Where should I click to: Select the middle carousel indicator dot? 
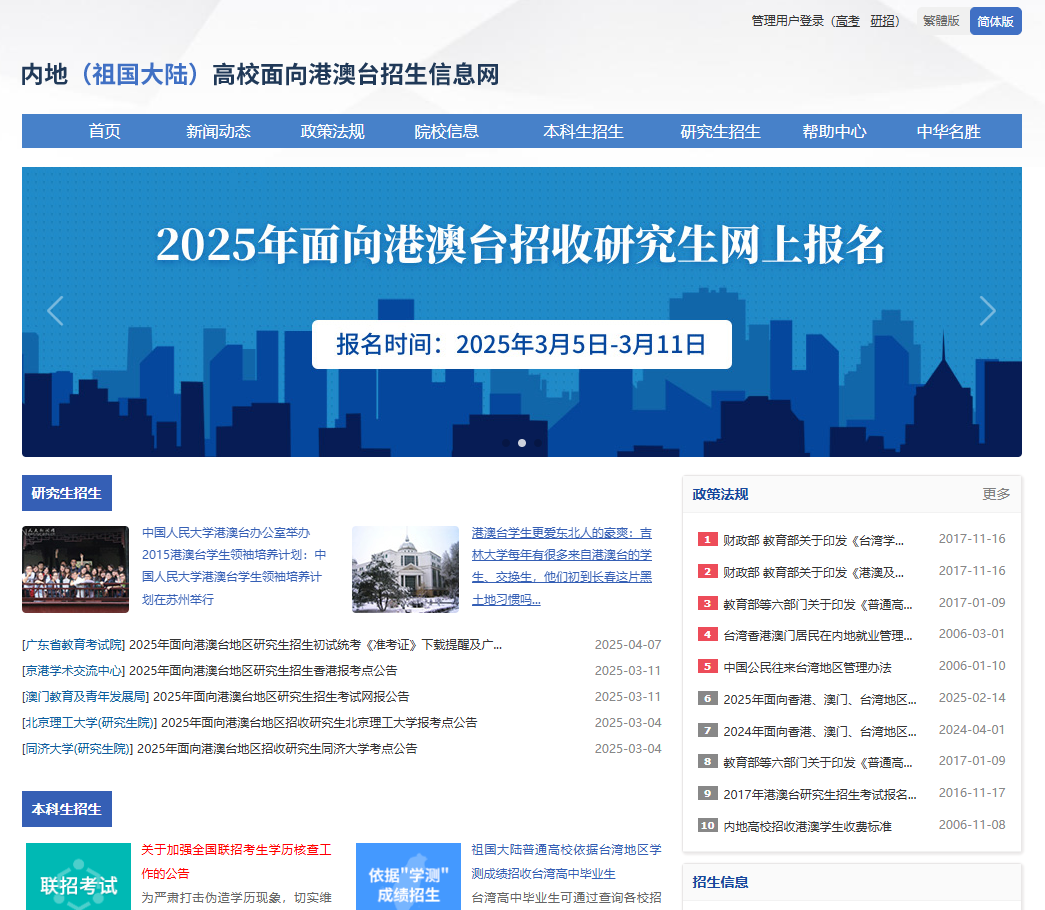pyautogui.click(x=522, y=442)
